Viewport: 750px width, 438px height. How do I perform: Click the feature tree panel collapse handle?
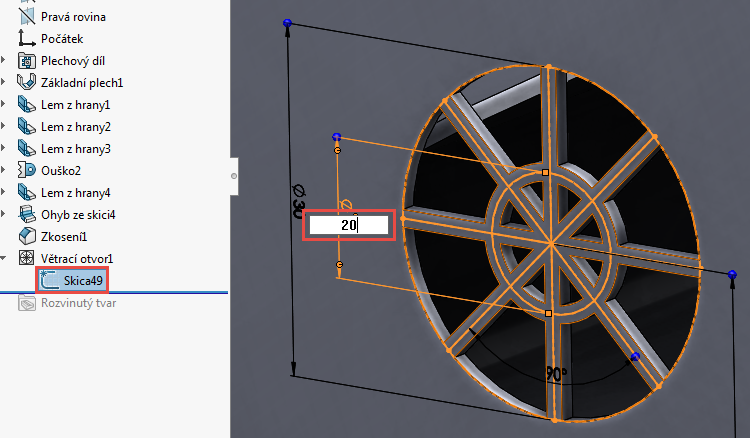(234, 176)
